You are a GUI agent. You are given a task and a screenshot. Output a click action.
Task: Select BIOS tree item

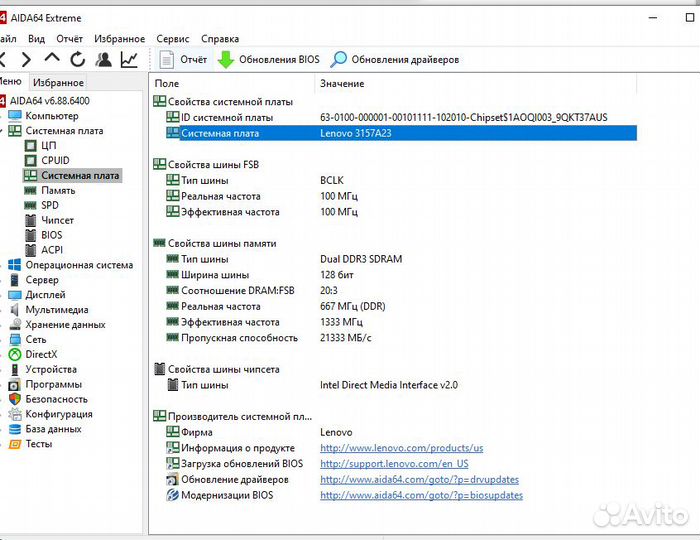52,235
